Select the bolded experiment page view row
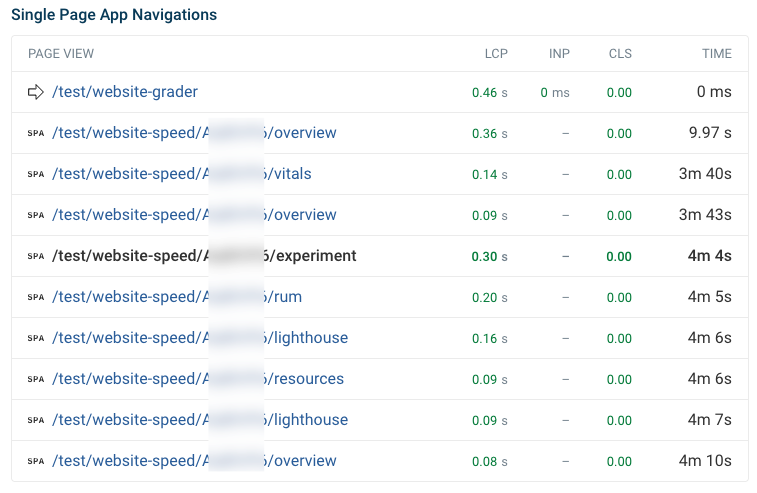The width and height of the screenshot is (757, 493). pos(380,256)
